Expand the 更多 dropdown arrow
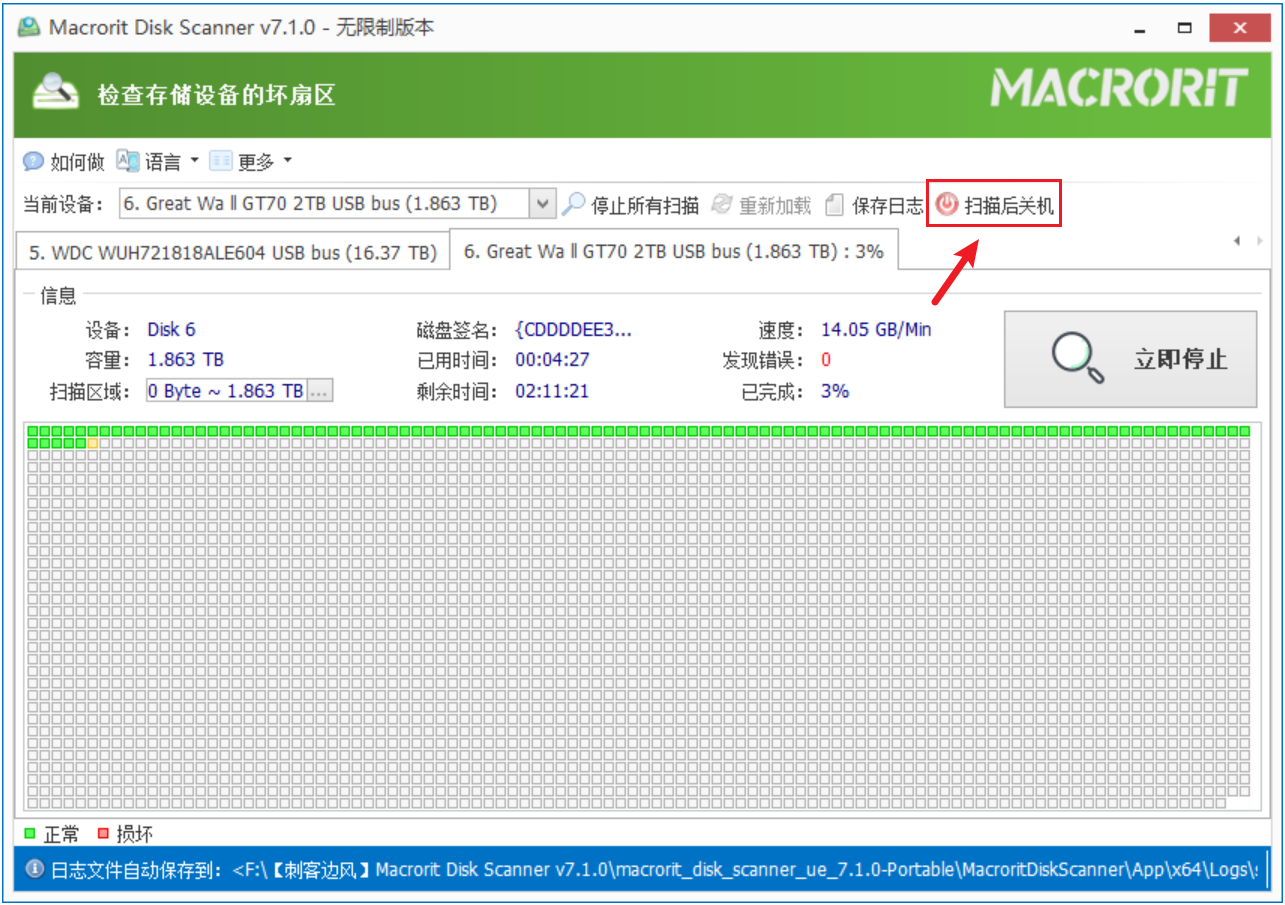The height and width of the screenshot is (905, 1285). [287, 161]
